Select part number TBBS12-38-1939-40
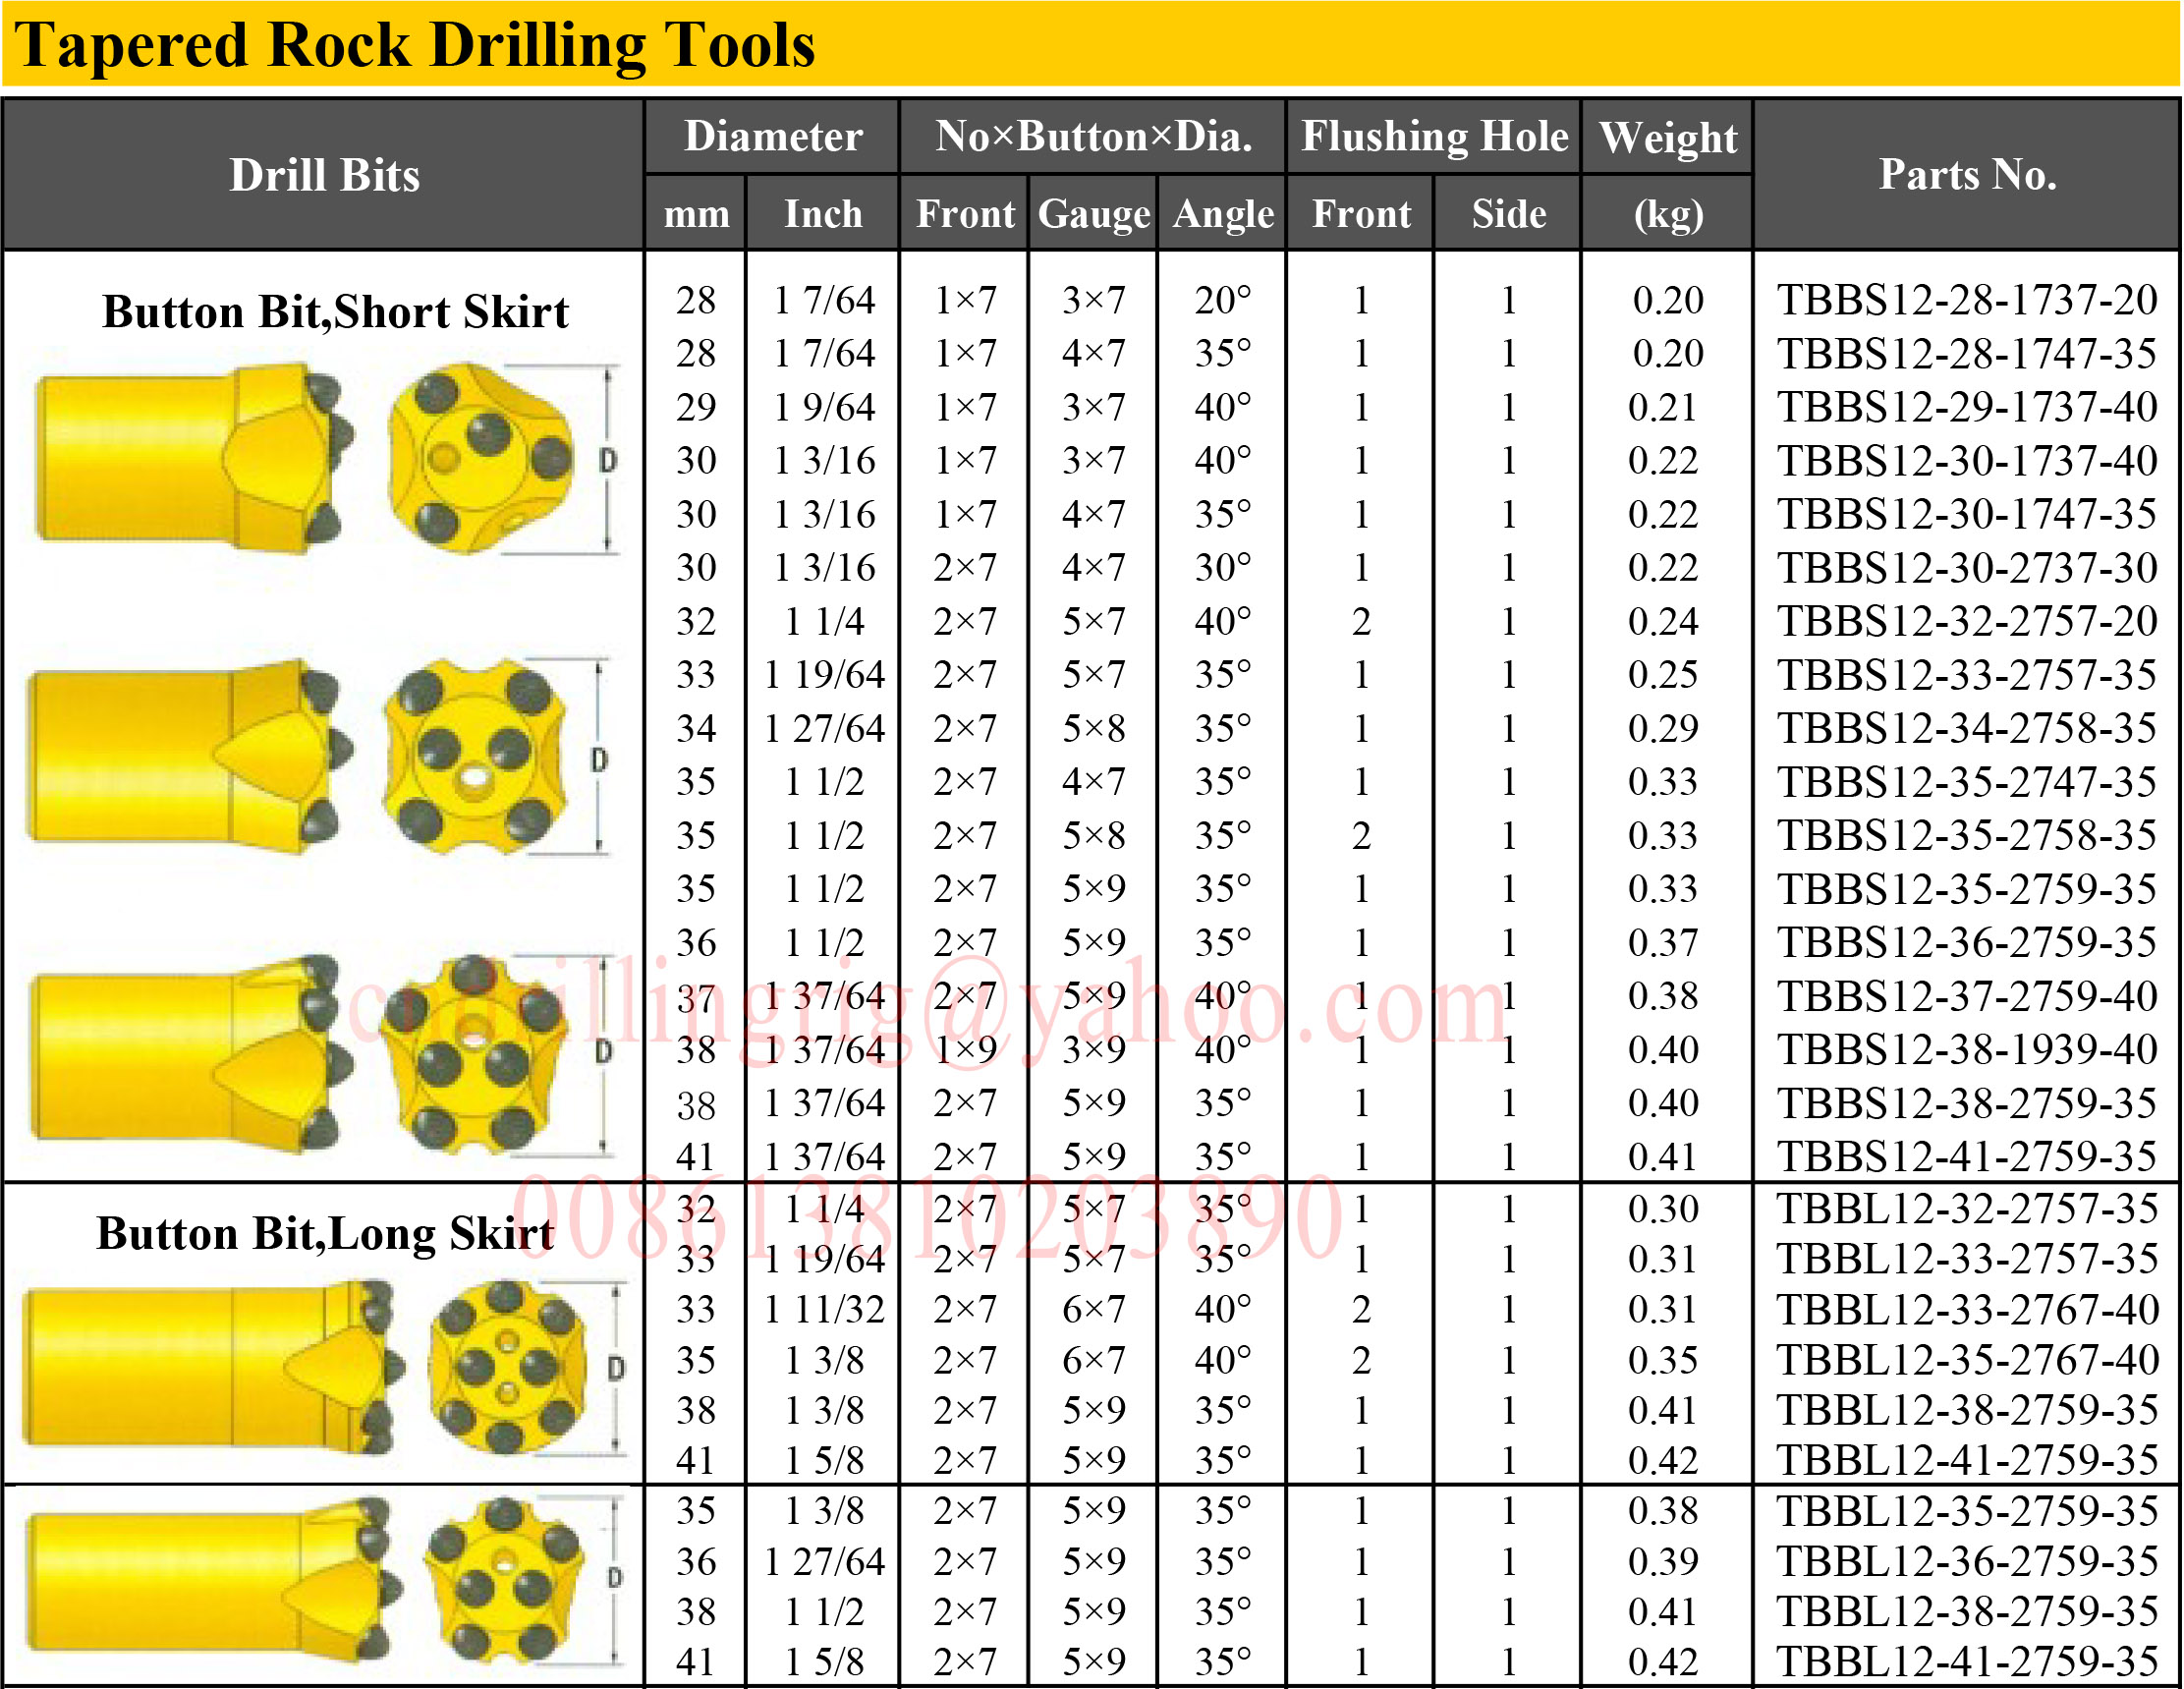2184x1689 pixels. click(1966, 1049)
